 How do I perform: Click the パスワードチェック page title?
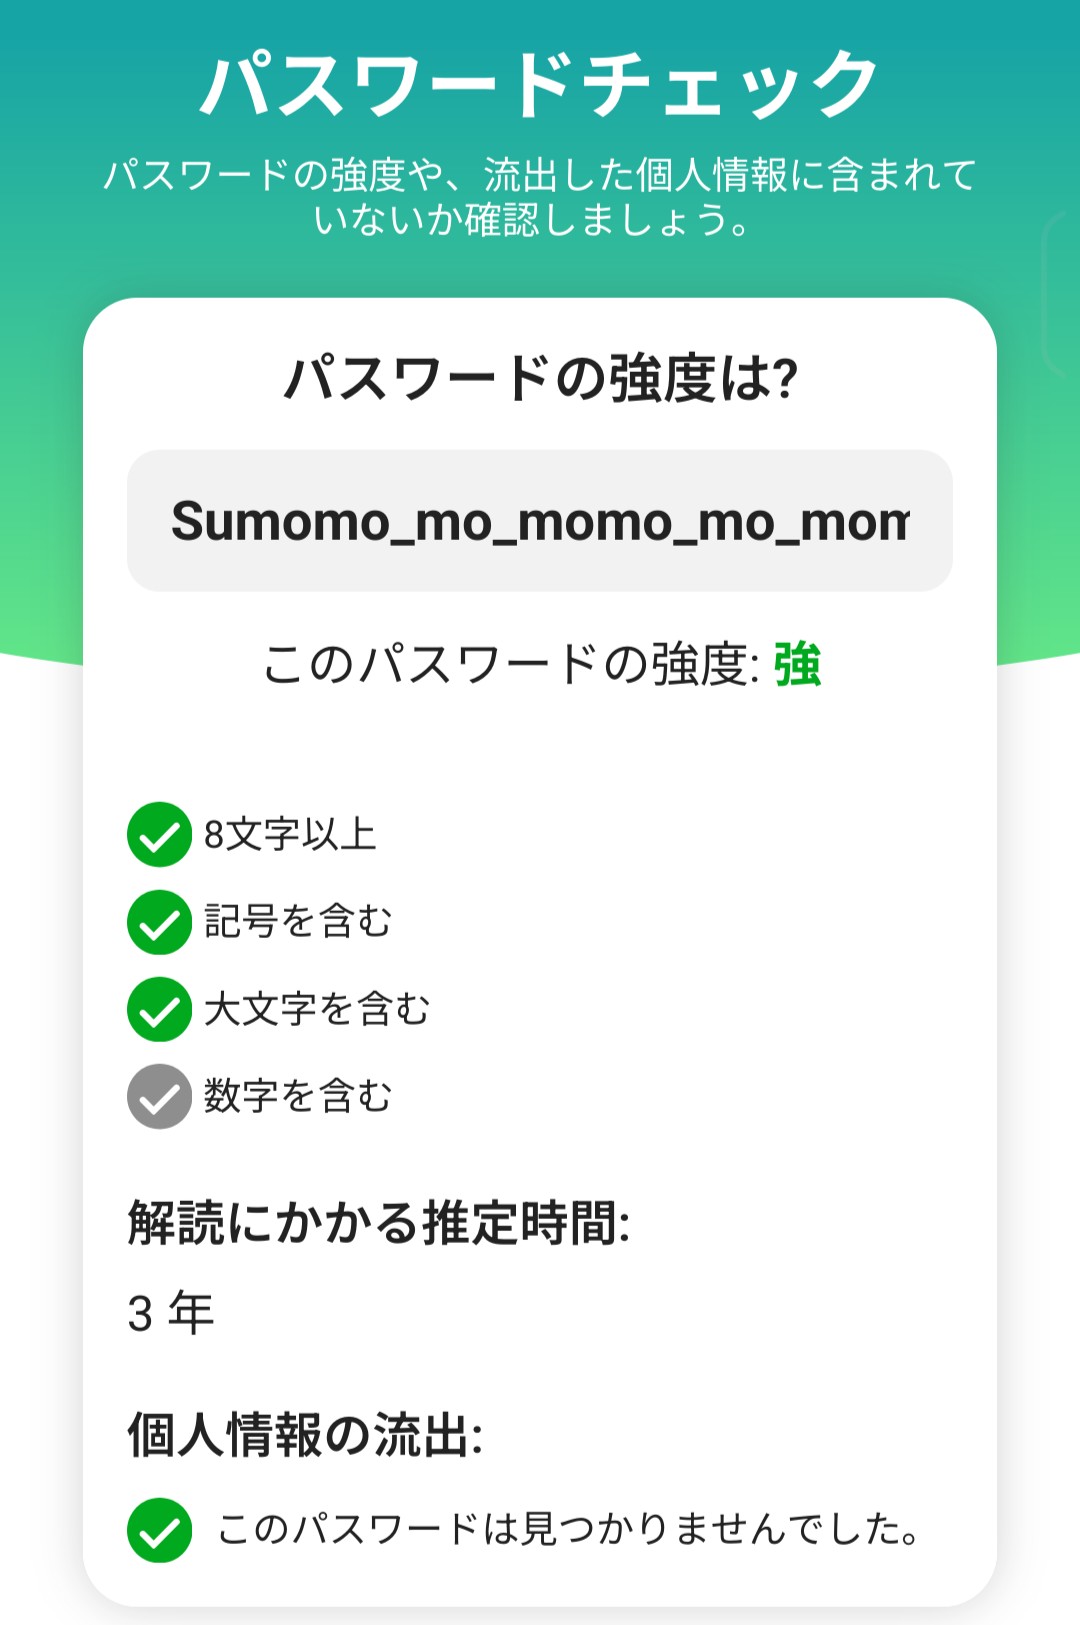click(540, 85)
